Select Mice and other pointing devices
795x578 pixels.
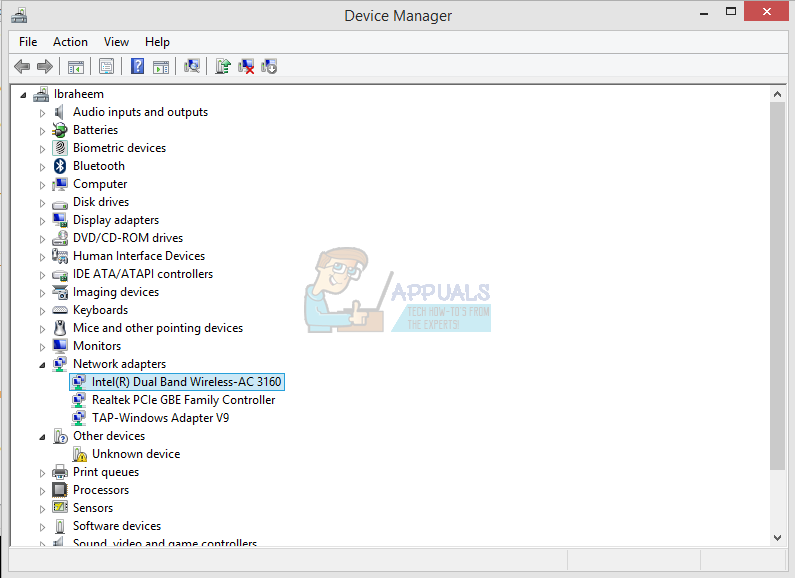[158, 328]
